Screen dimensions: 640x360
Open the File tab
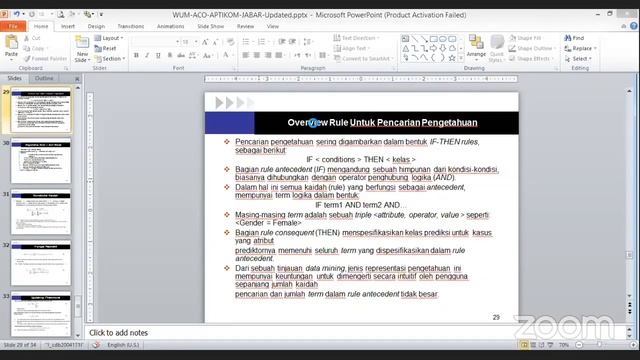click(x=13, y=26)
